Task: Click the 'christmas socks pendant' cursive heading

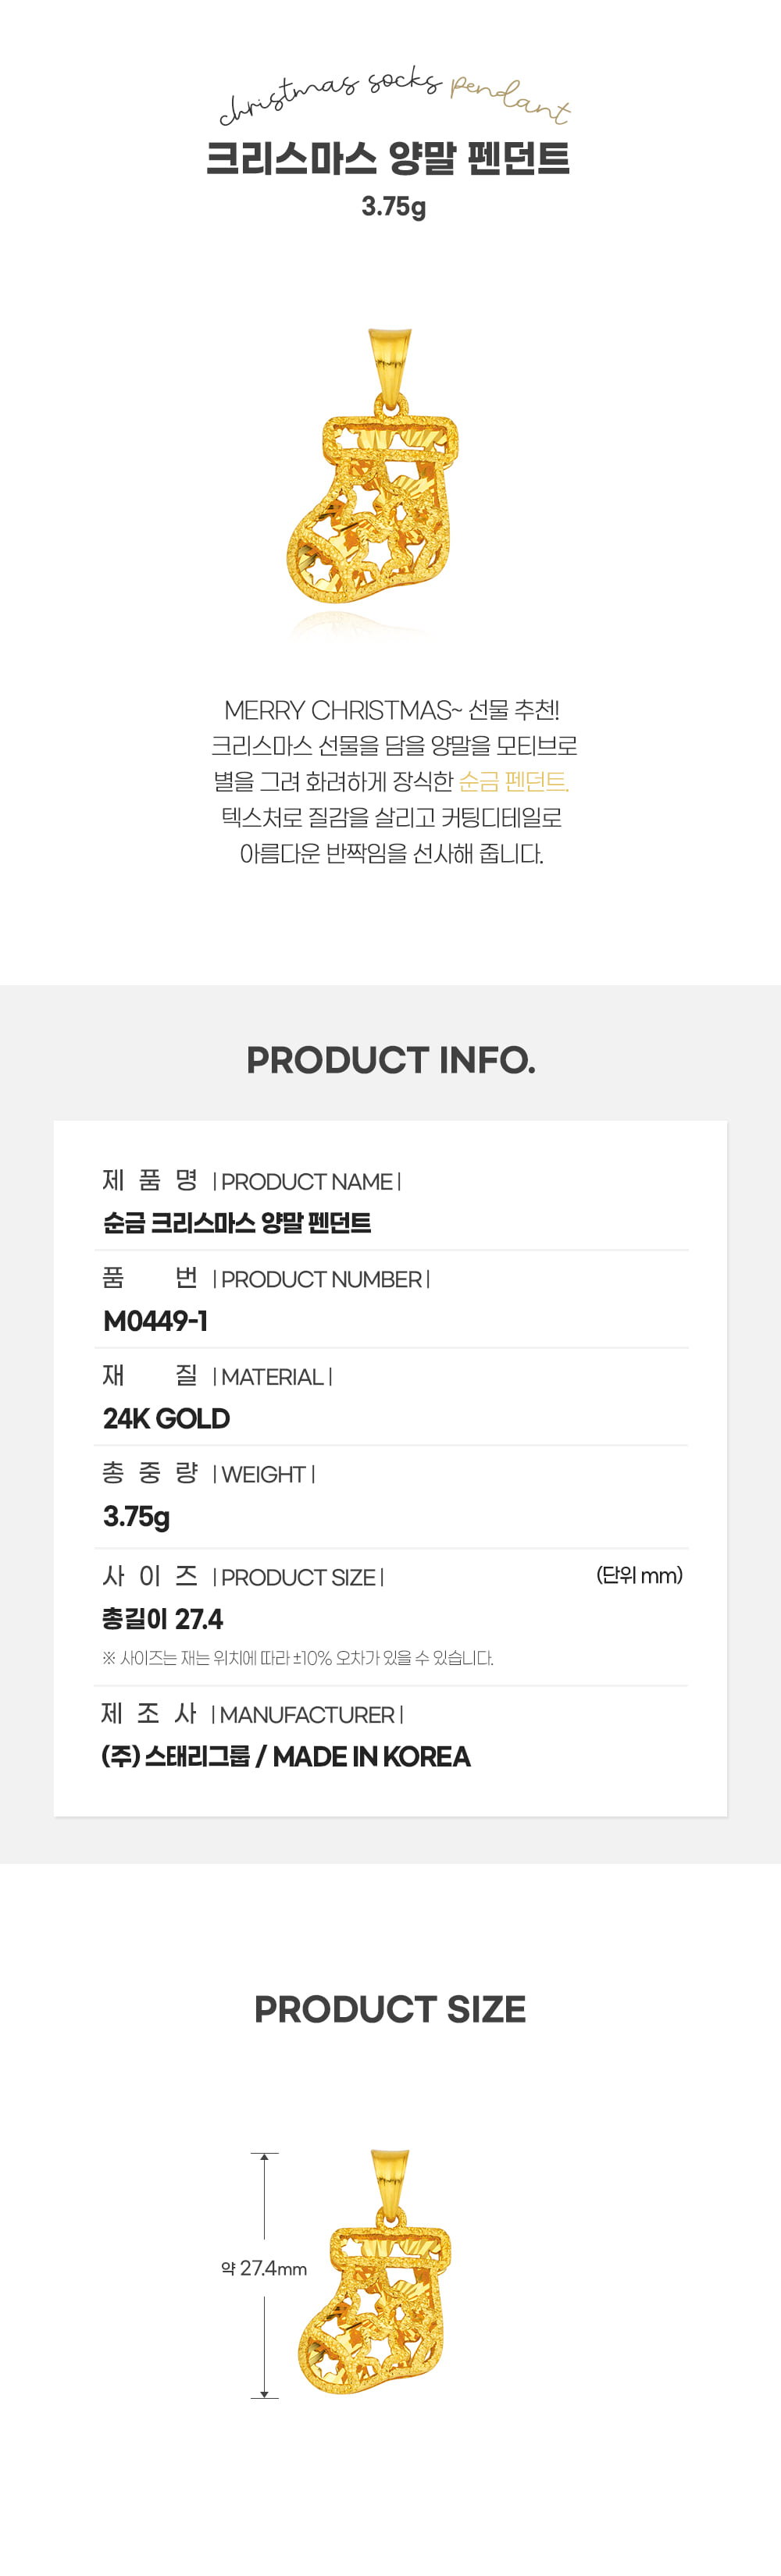Action: click(394, 97)
